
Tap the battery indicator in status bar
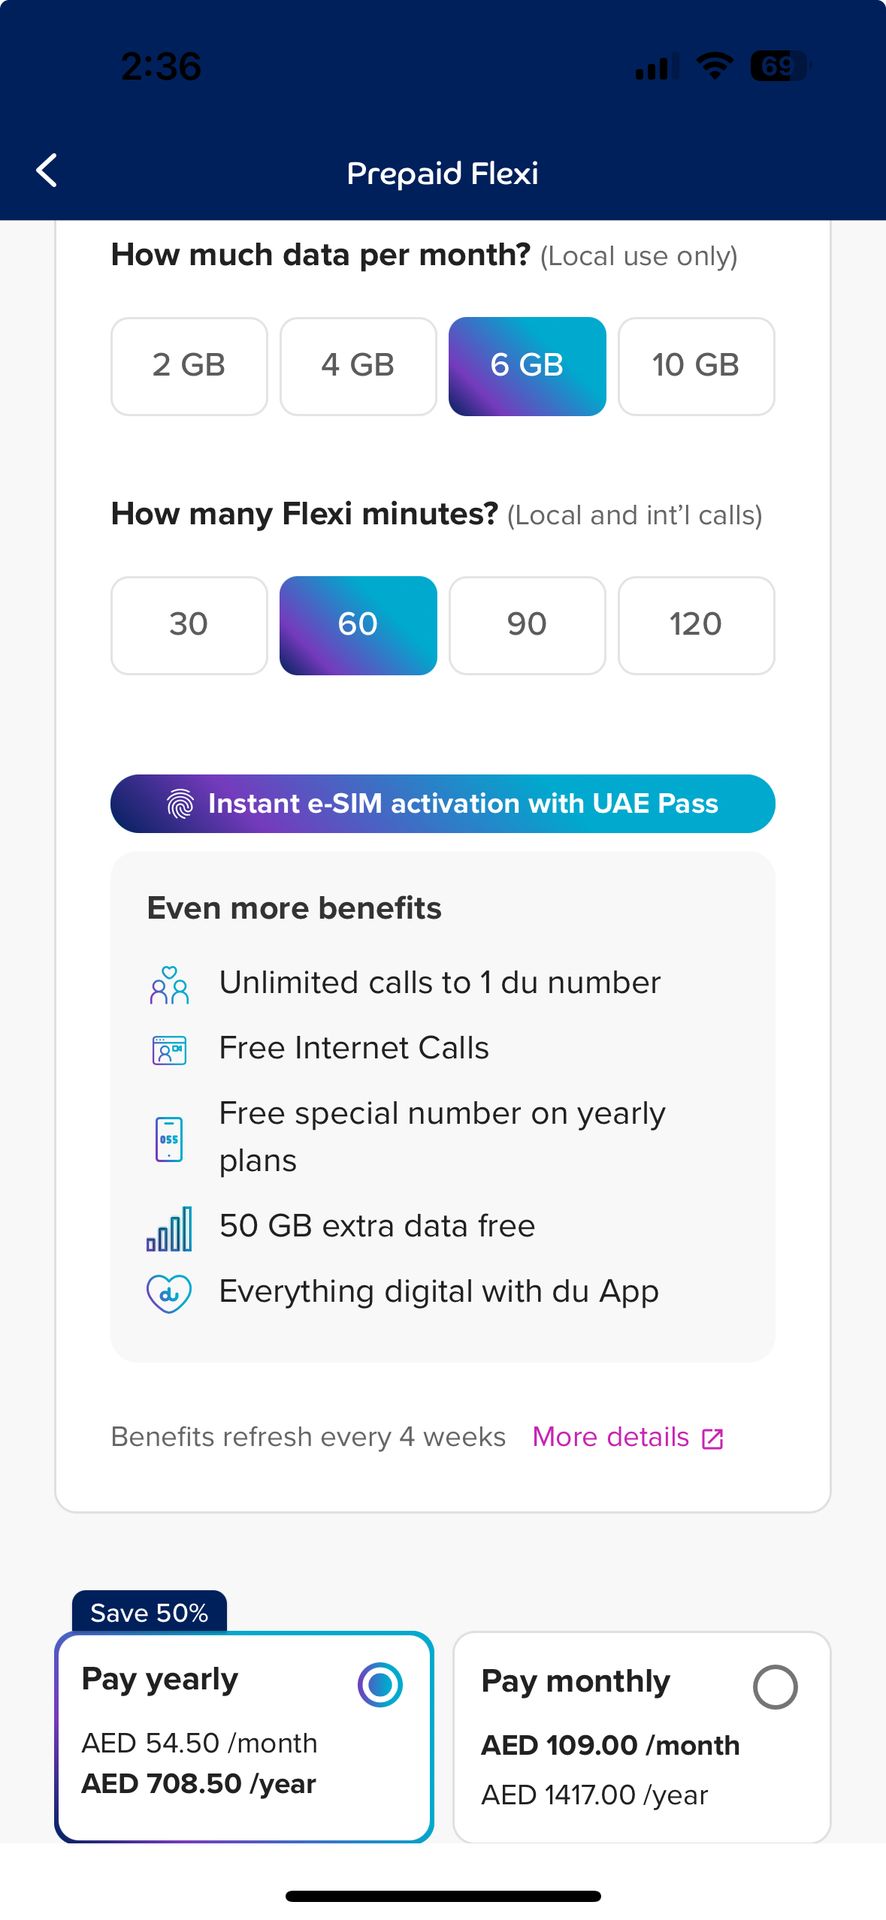click(779, 67)
